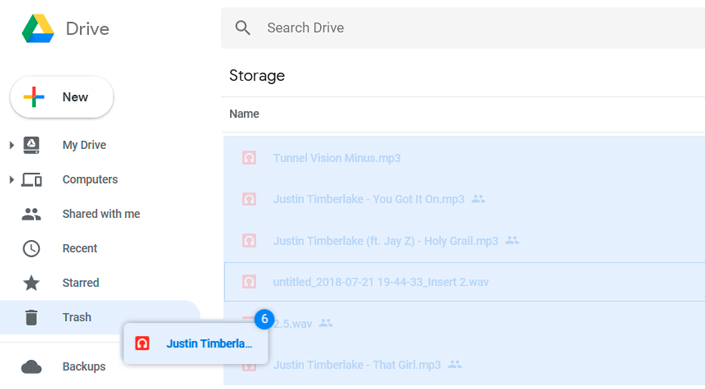
Task: Expand the Computers tree
Action: [x=11, y=179]
